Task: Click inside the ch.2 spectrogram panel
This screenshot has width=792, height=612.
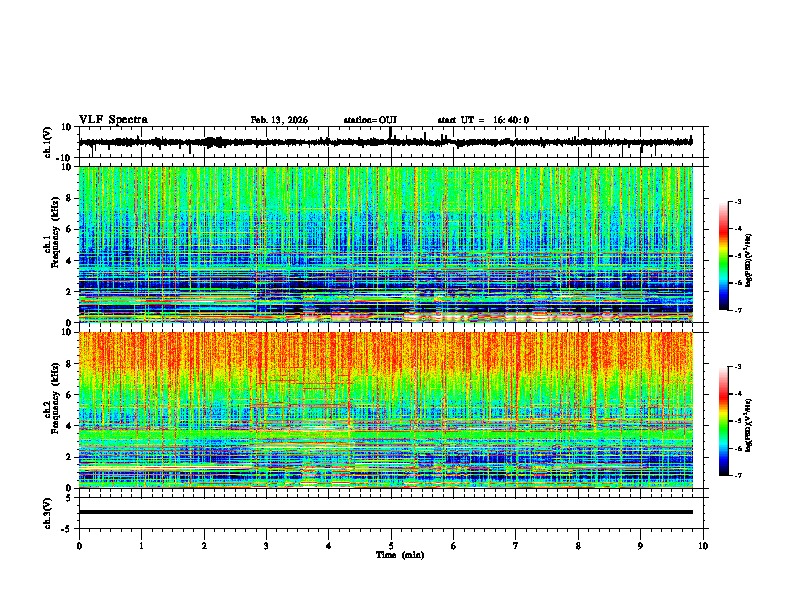Action: pyautogui.click(x=386, y=410)
